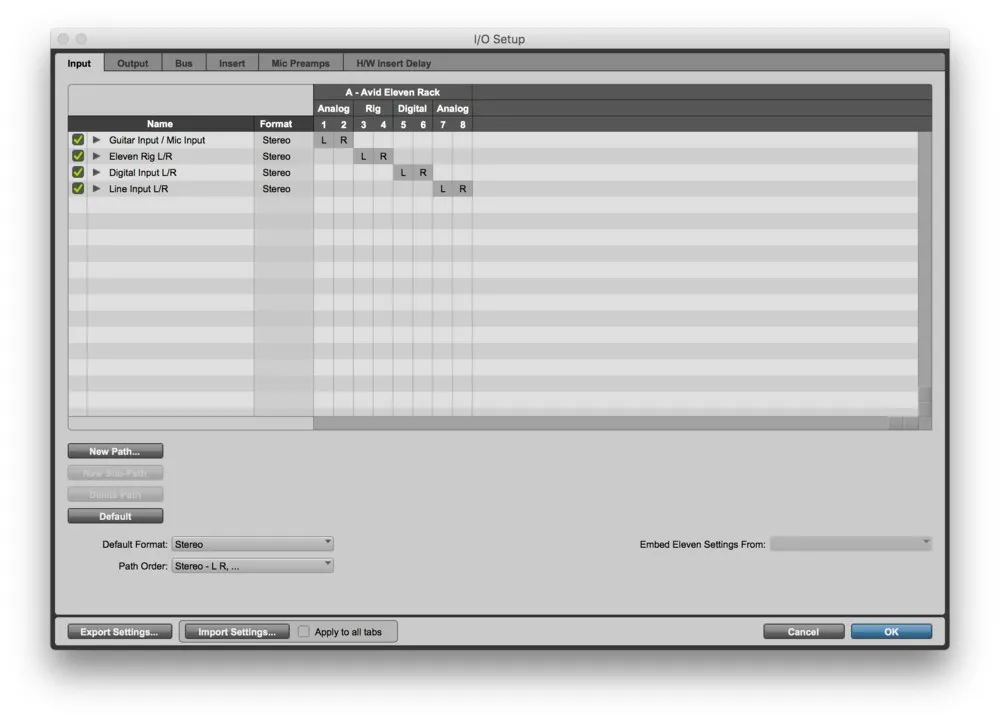The image size is (1000, 722).
Task: Toggle the Eleven Rig L/R path checkbox
Action: [x=78, y=156]
